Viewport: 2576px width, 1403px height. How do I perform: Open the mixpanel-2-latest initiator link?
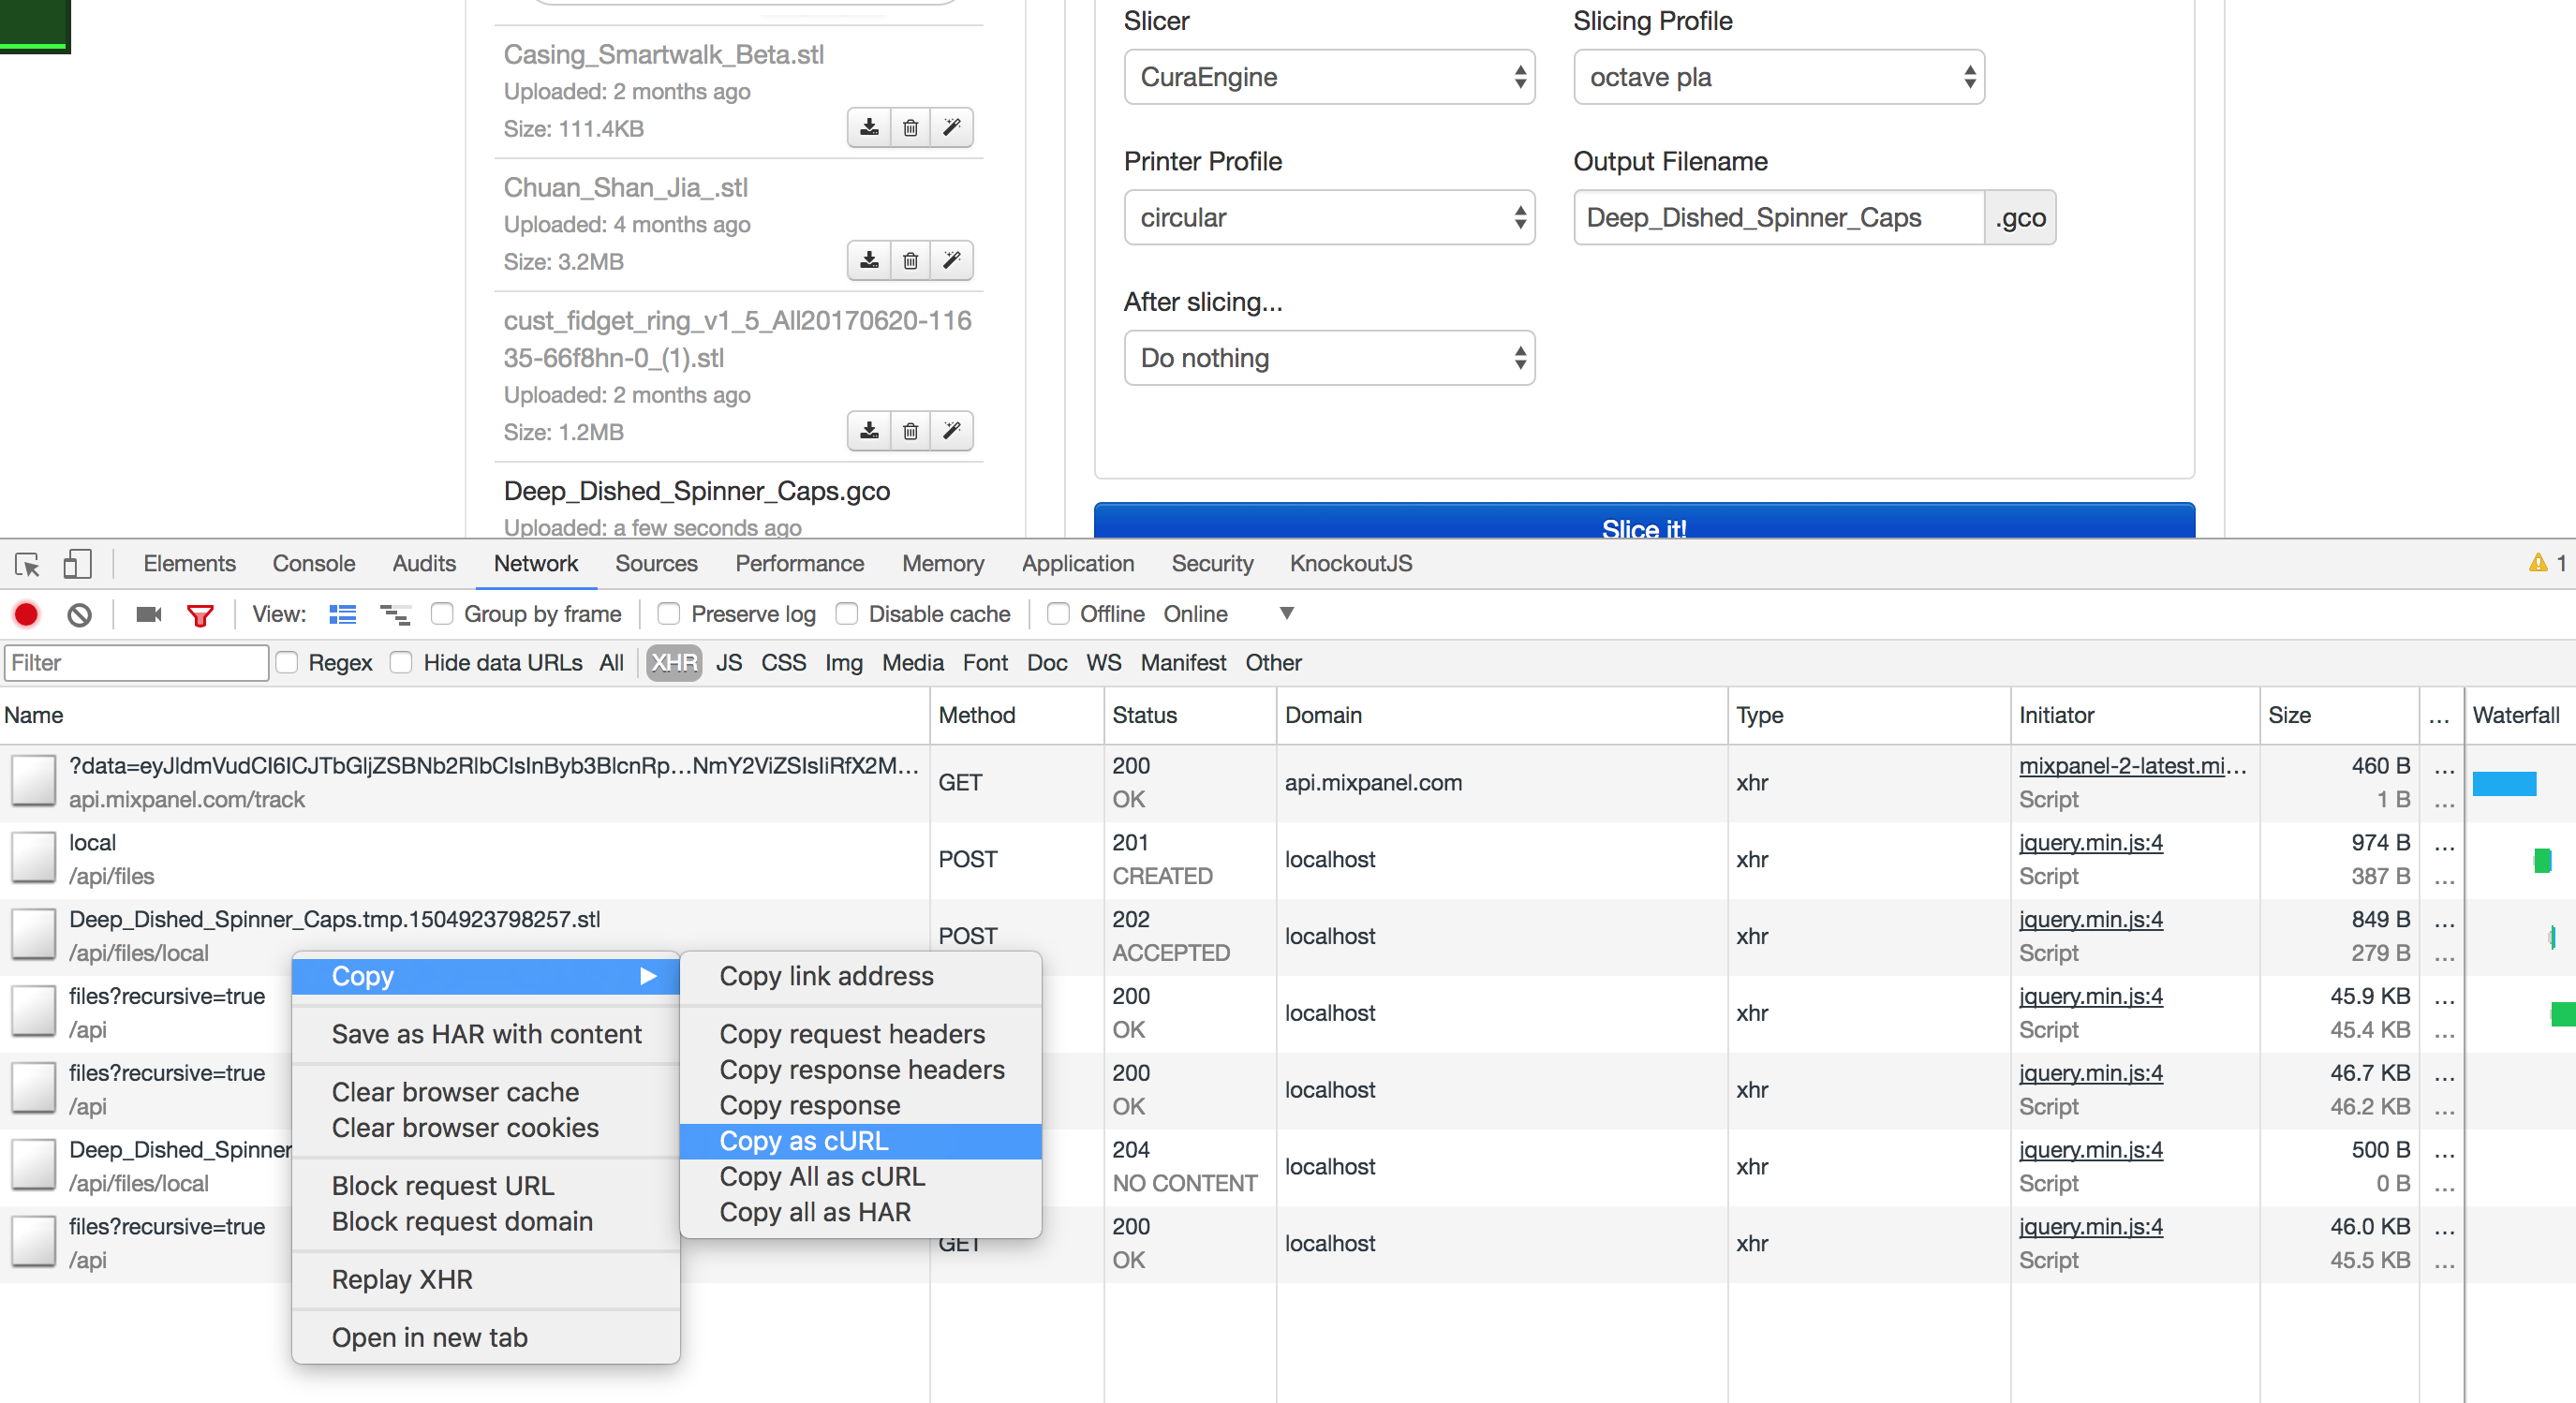click(x=2133, y=766)
